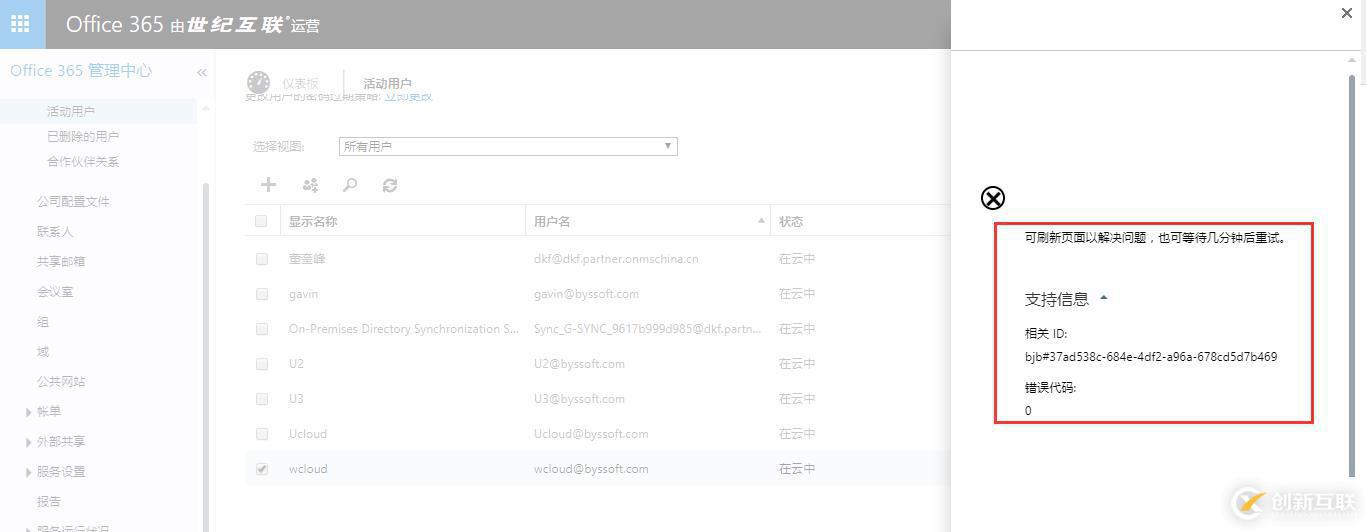
Task: Collapse the 支持信息 section
Action: (1104, 297)
